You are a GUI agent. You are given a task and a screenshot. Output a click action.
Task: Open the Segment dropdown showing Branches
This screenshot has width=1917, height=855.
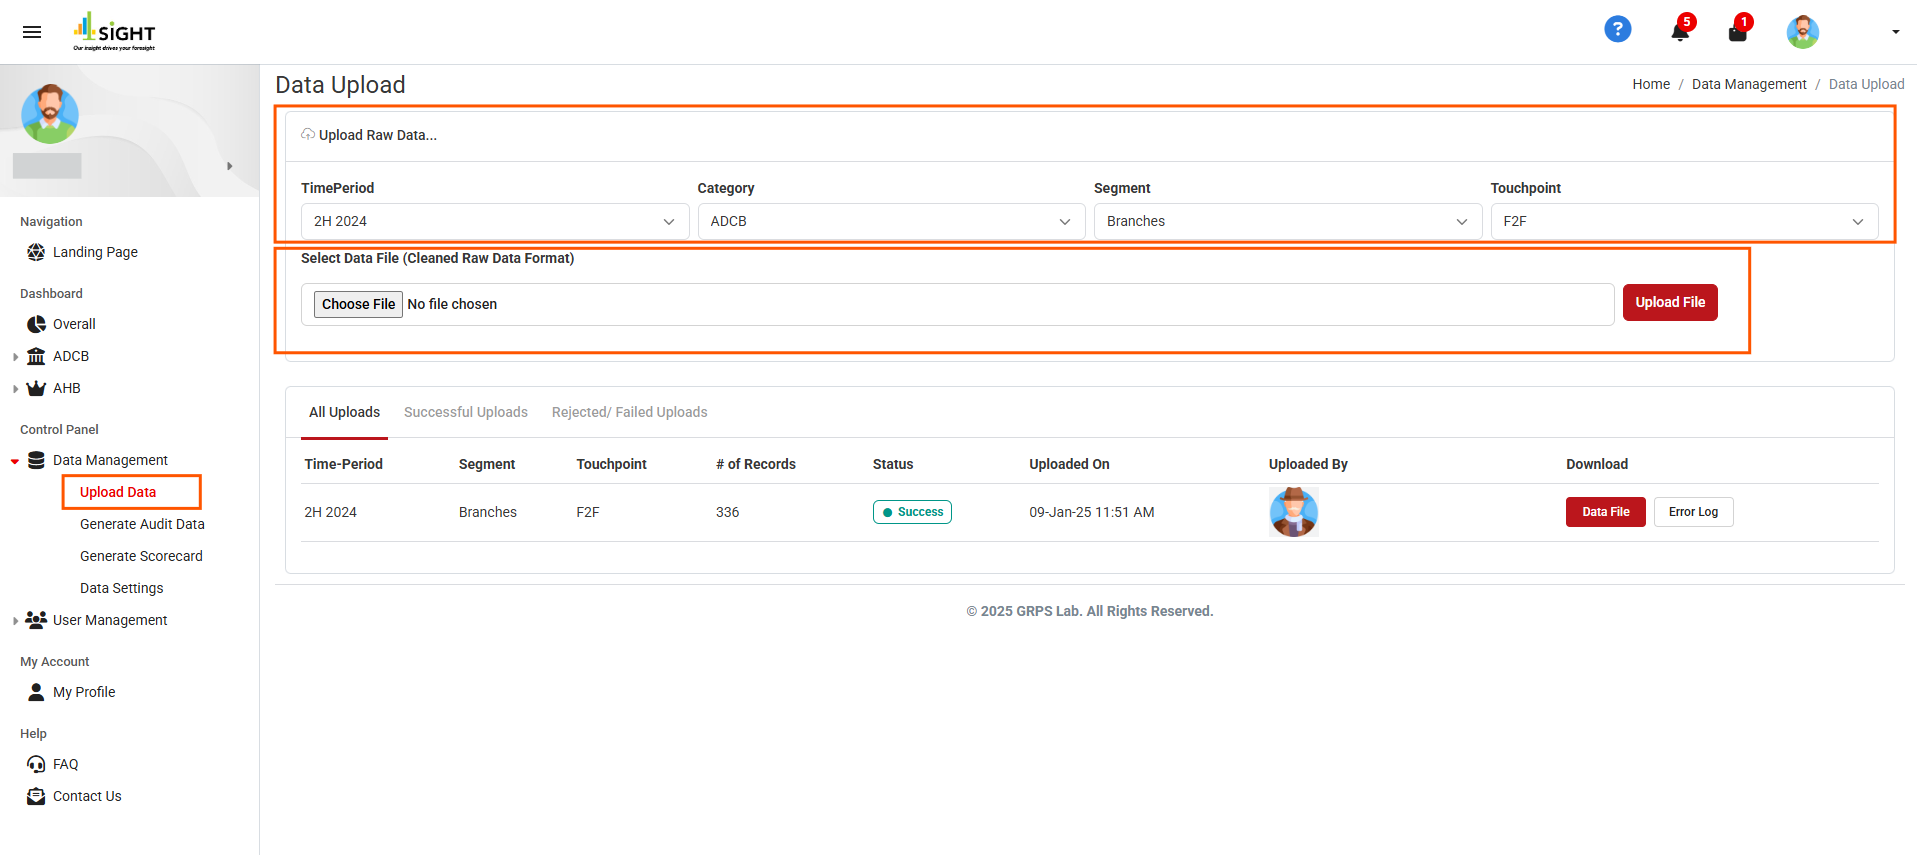coord(1287,221)
